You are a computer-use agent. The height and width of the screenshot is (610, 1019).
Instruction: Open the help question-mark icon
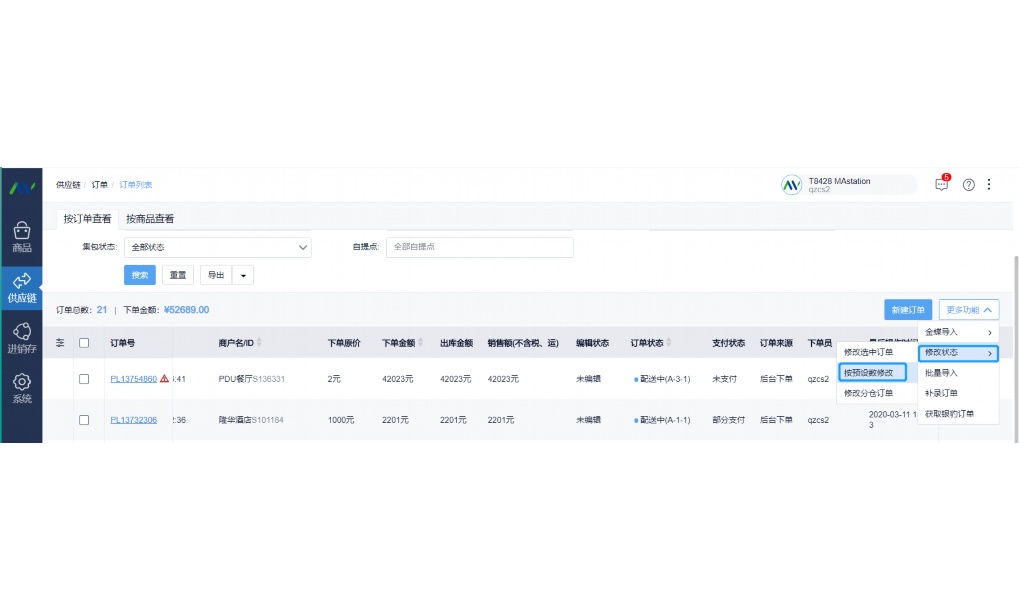pos(968,184)
